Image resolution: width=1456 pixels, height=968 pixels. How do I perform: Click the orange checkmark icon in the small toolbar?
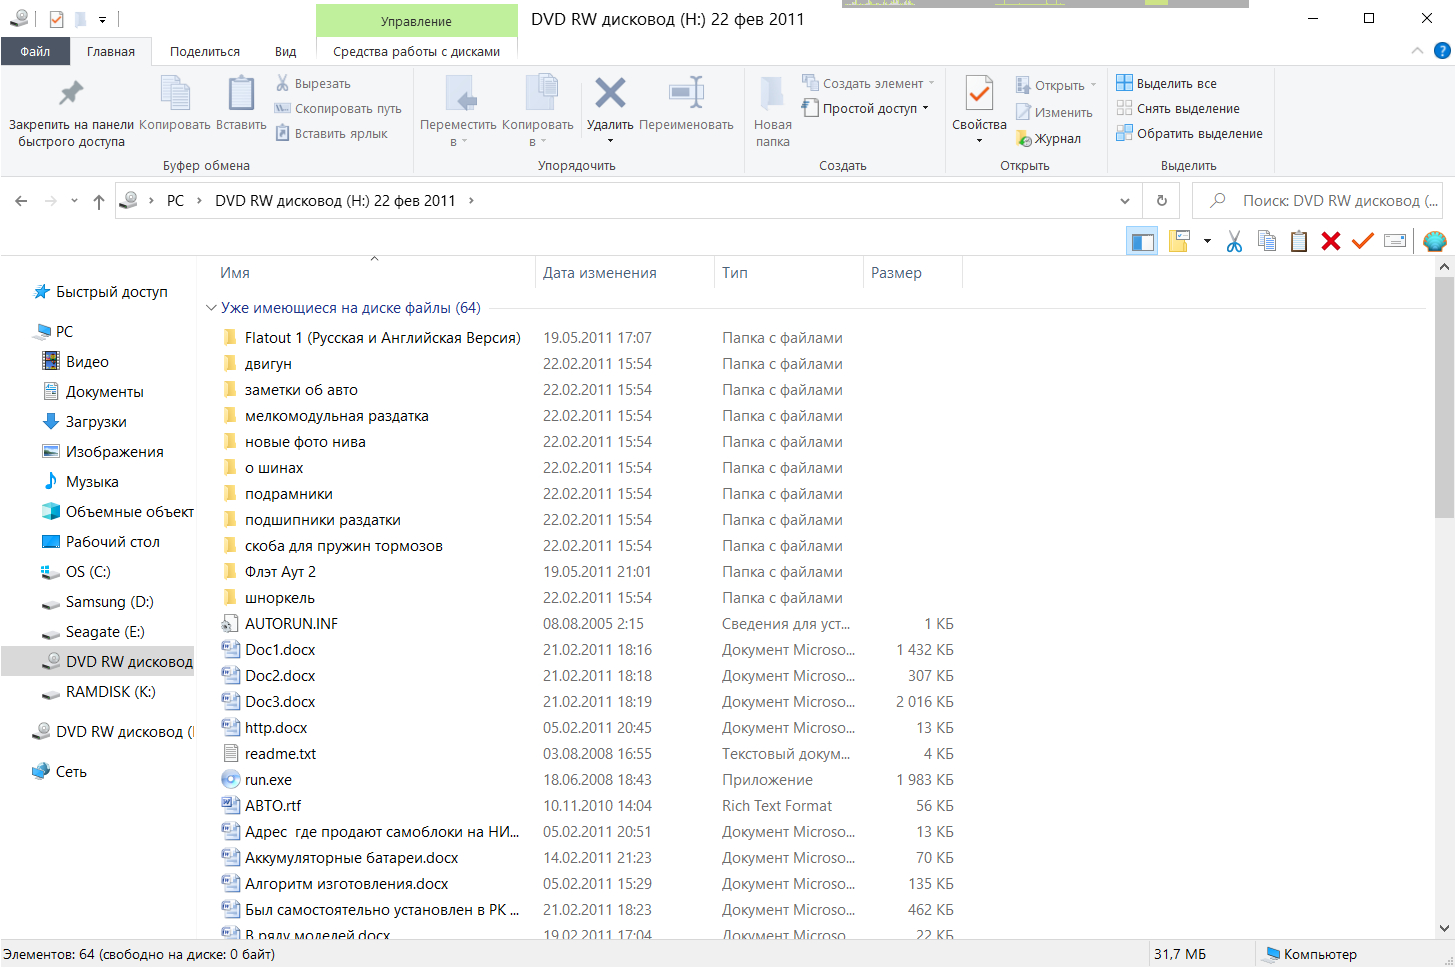[x=1362, y=241]
